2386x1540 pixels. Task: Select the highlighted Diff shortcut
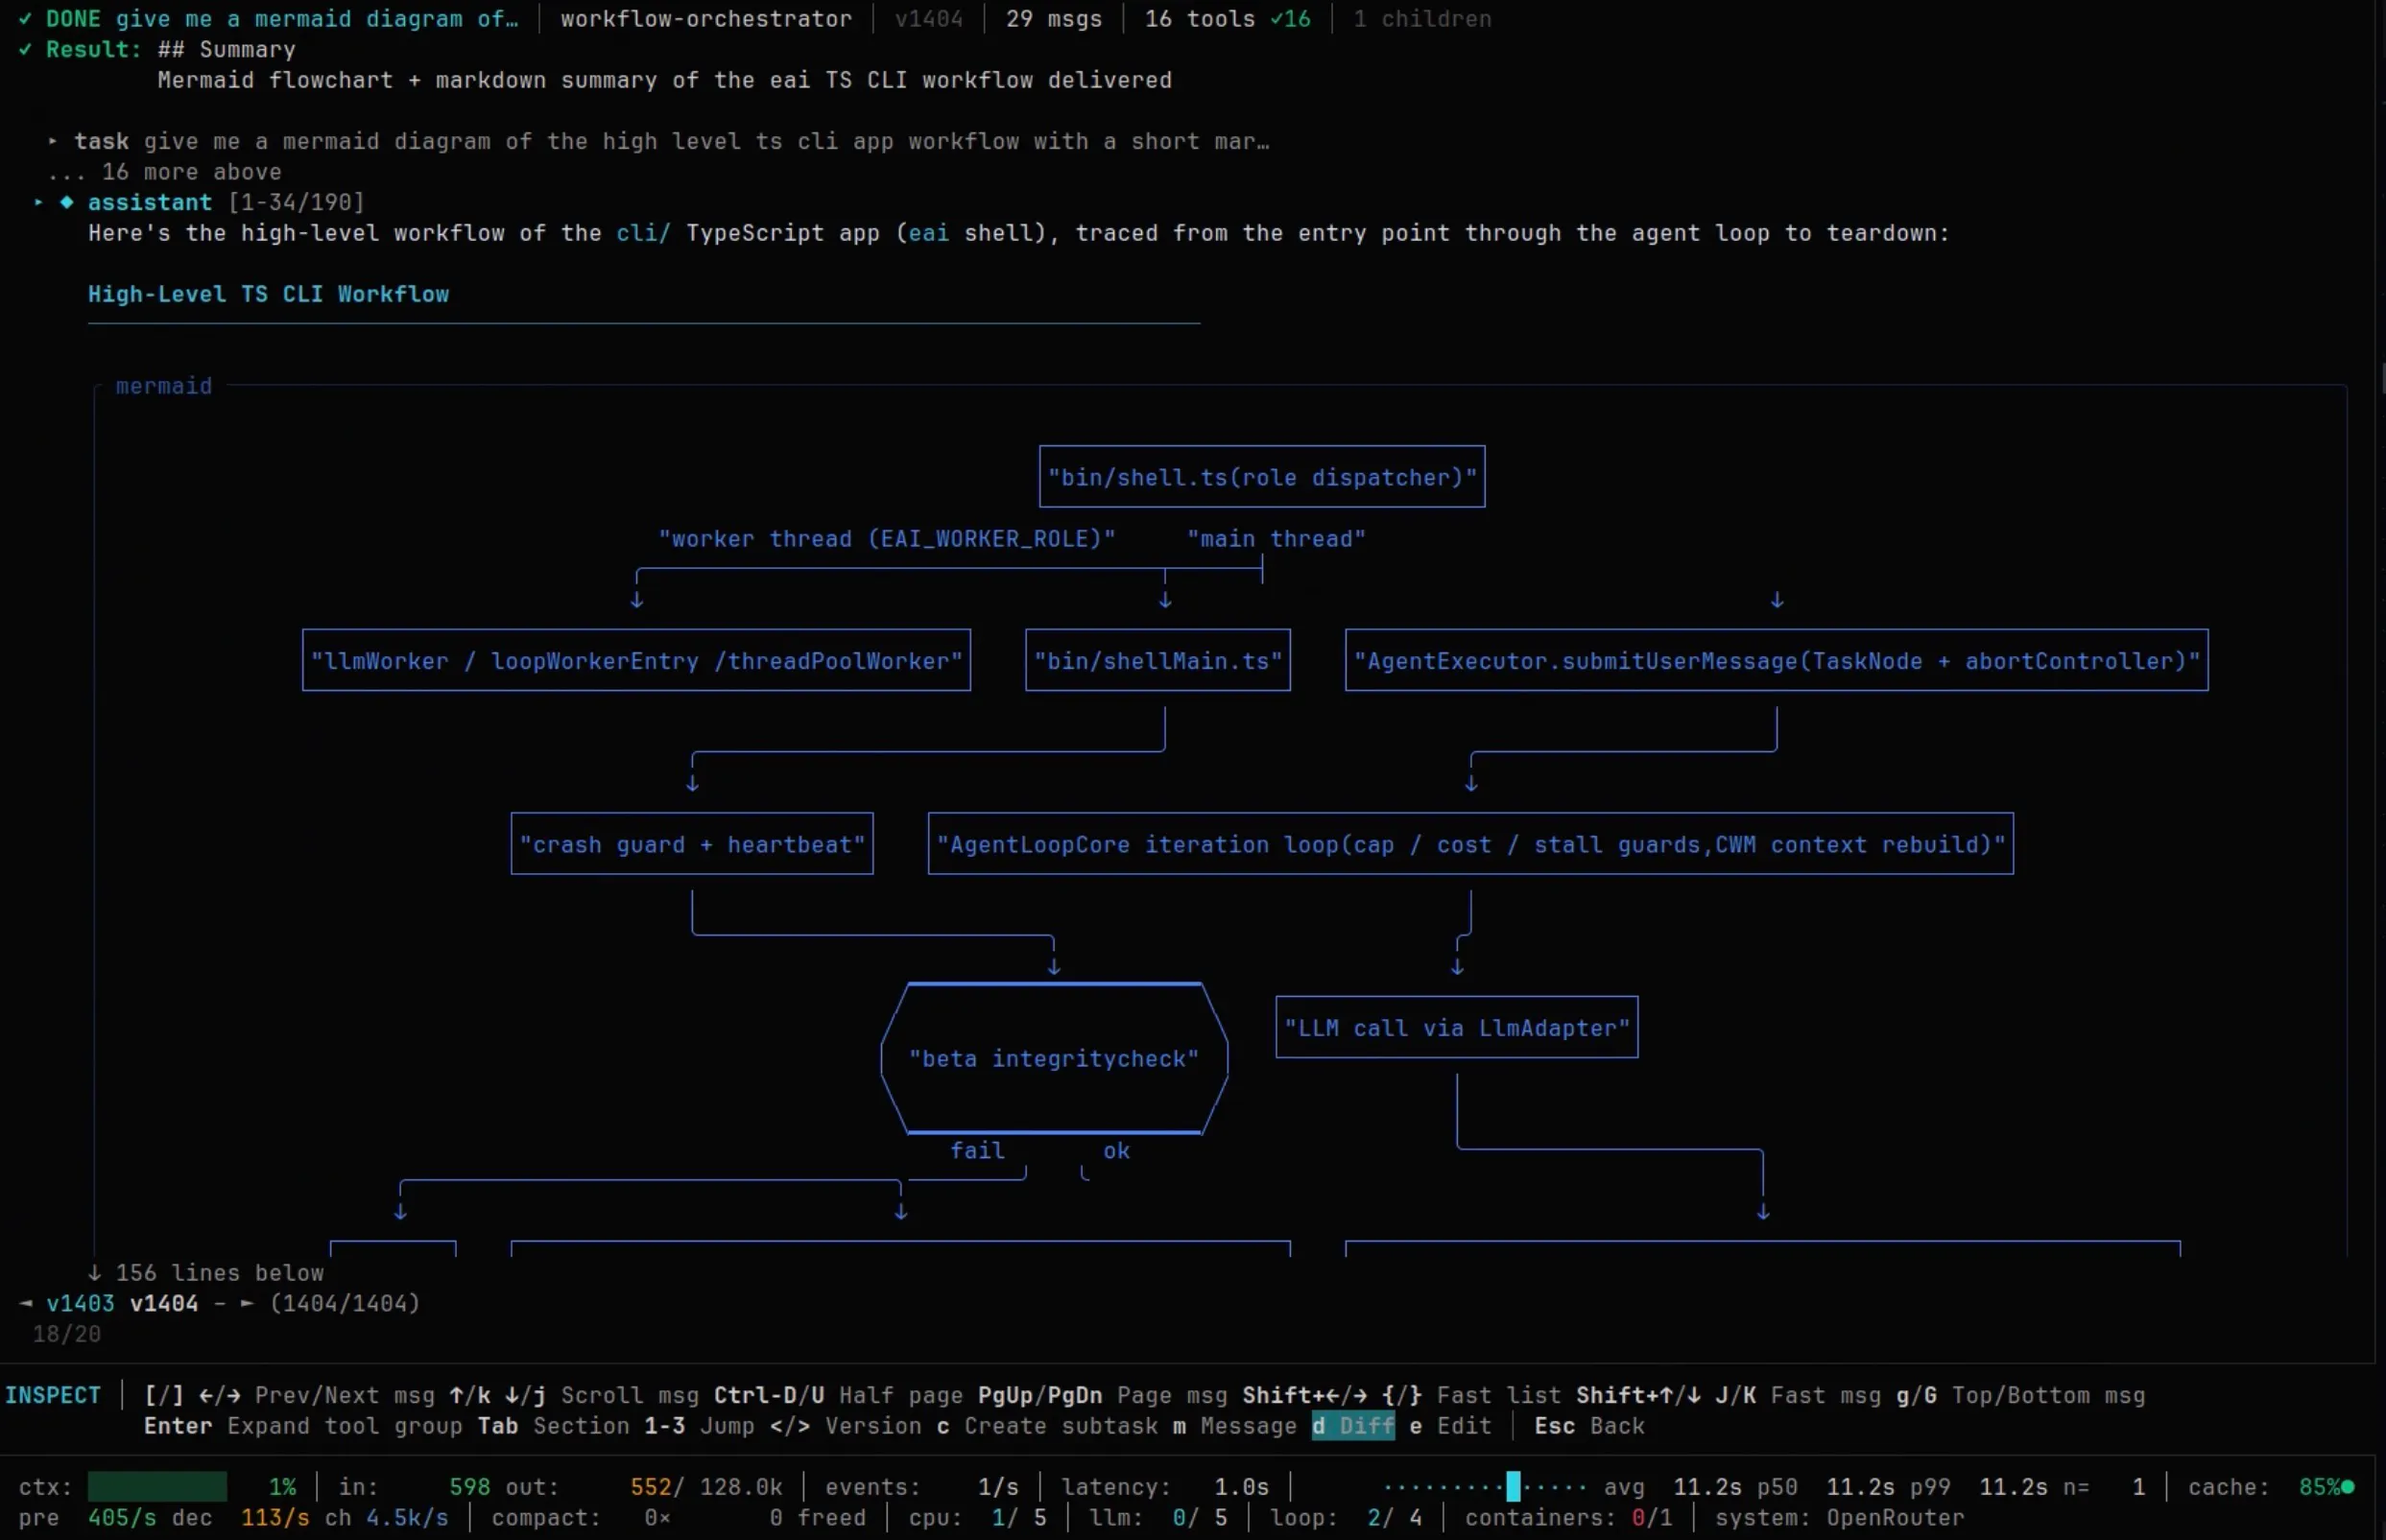tap(1353, 1426)
